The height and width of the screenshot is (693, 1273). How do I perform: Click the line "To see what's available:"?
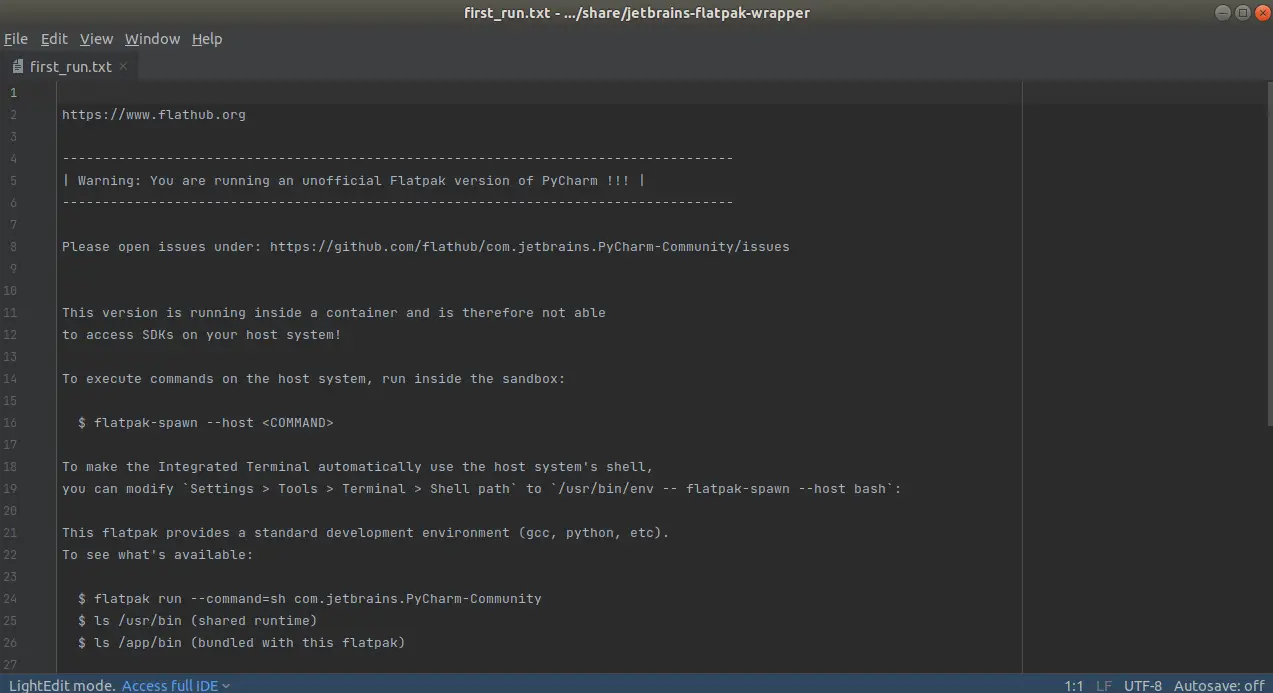(x=158, y=555)
